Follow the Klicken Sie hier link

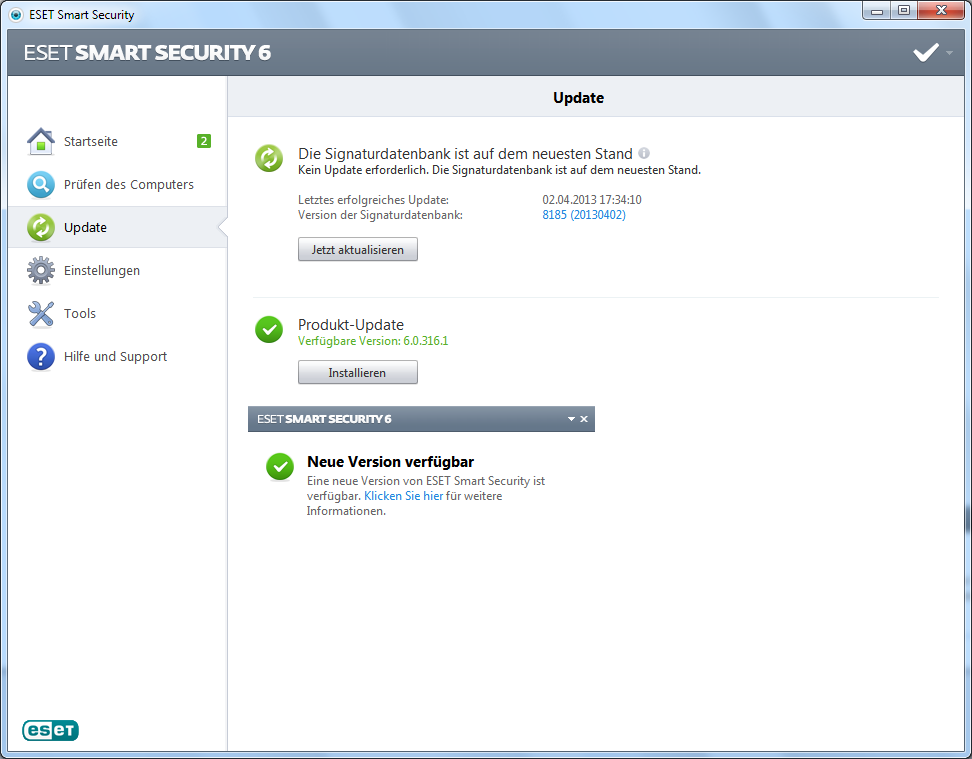point(403,496)
